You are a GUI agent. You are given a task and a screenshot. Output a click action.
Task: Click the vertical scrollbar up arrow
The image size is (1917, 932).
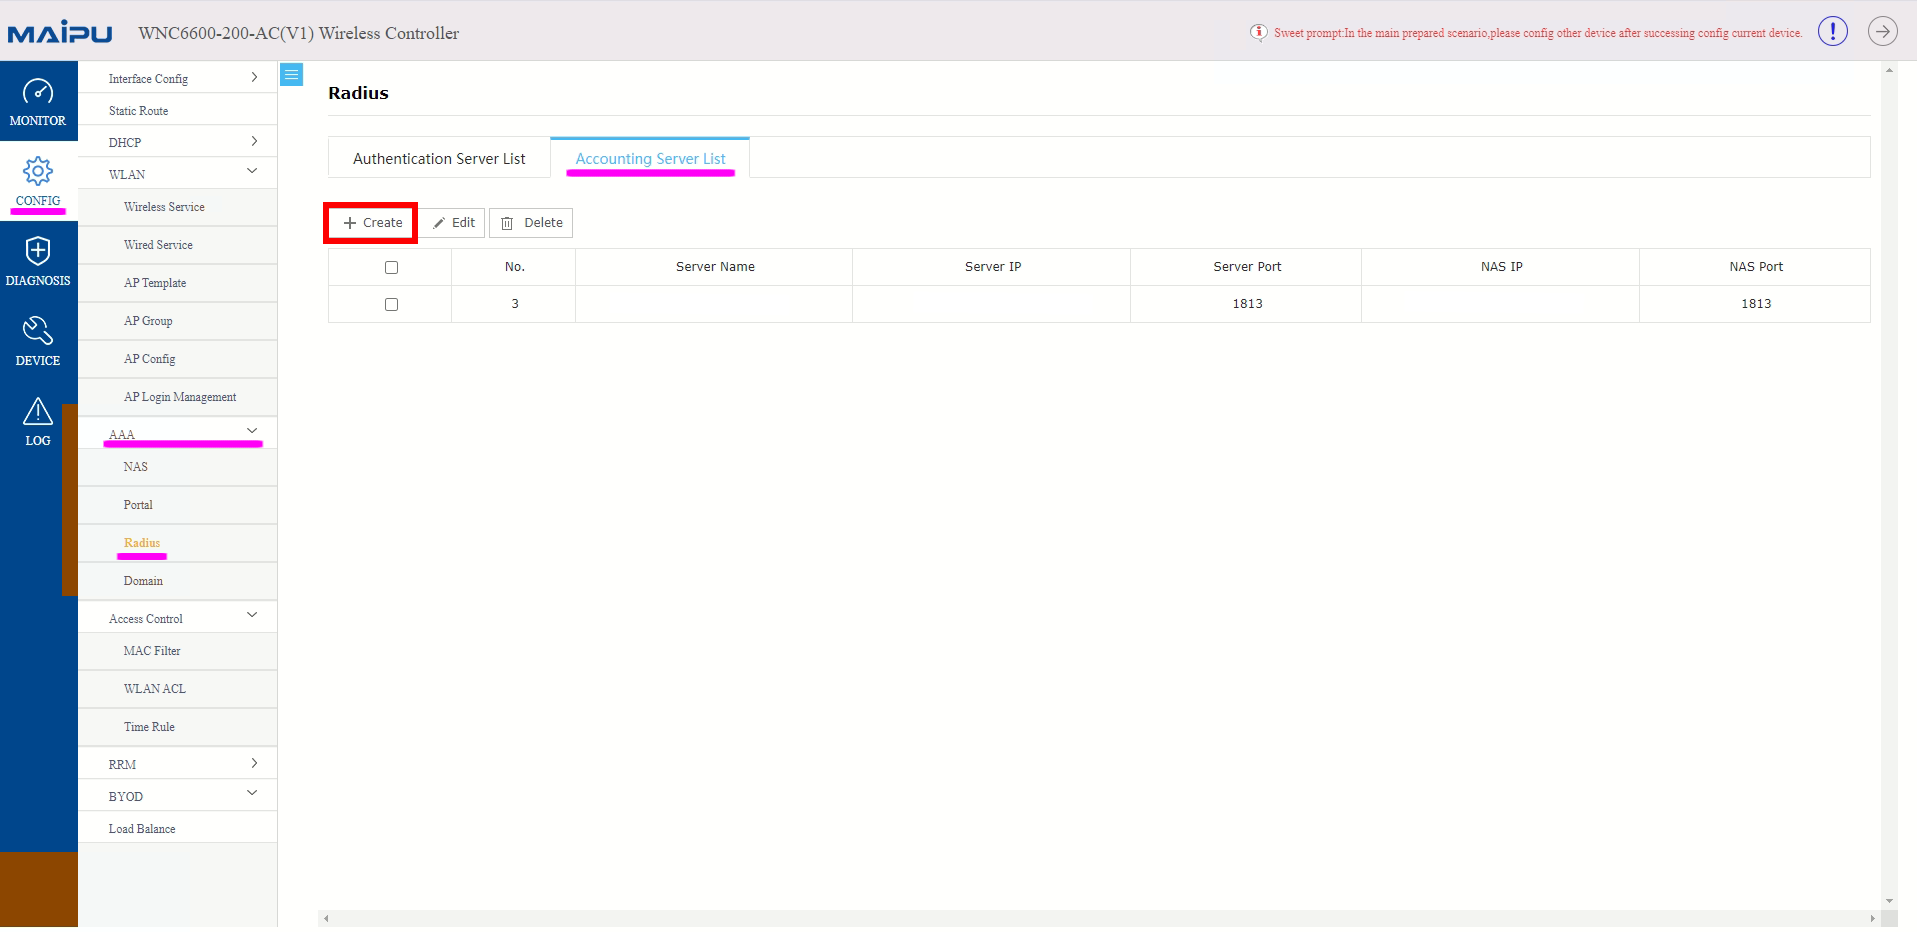[x=1889, y=70]
